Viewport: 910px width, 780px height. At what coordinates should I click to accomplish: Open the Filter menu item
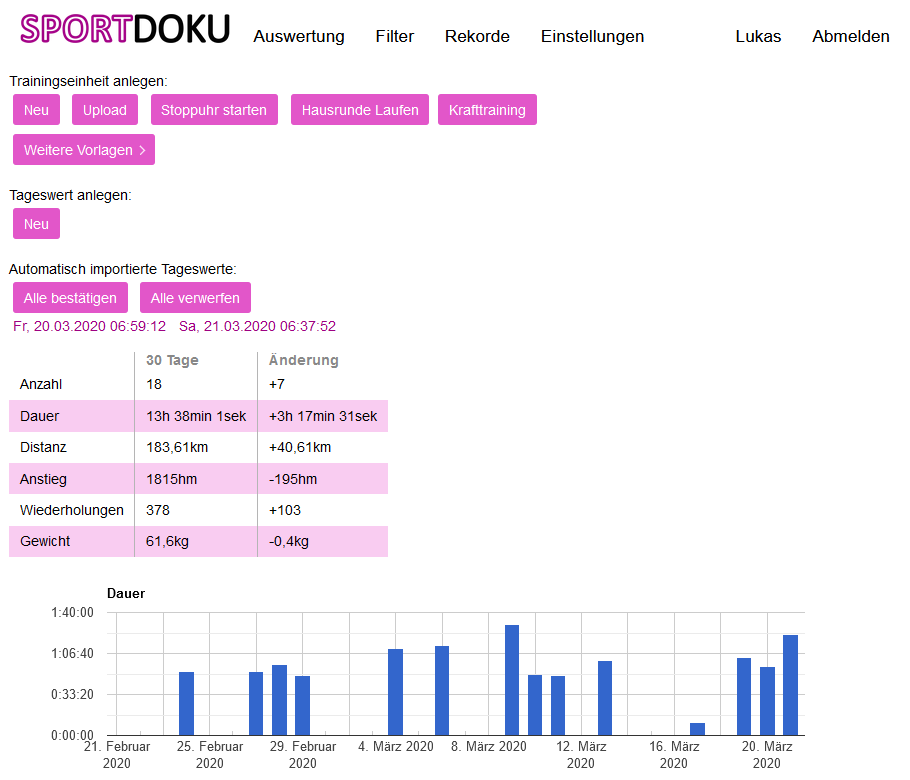click(x=395, y=37)
